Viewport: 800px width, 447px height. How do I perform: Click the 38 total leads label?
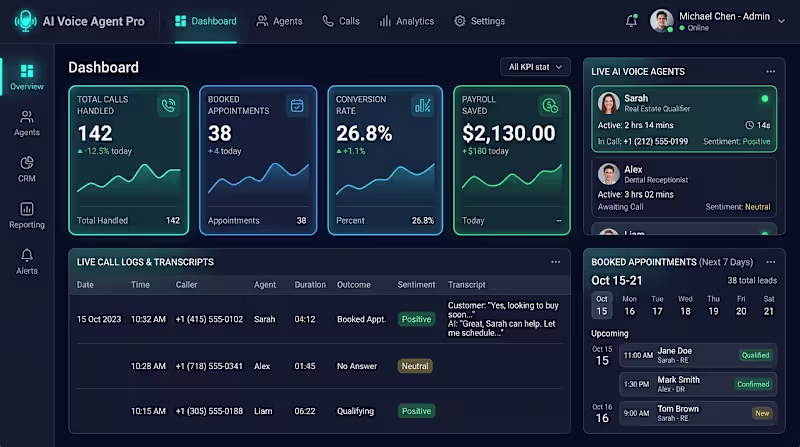752,280
